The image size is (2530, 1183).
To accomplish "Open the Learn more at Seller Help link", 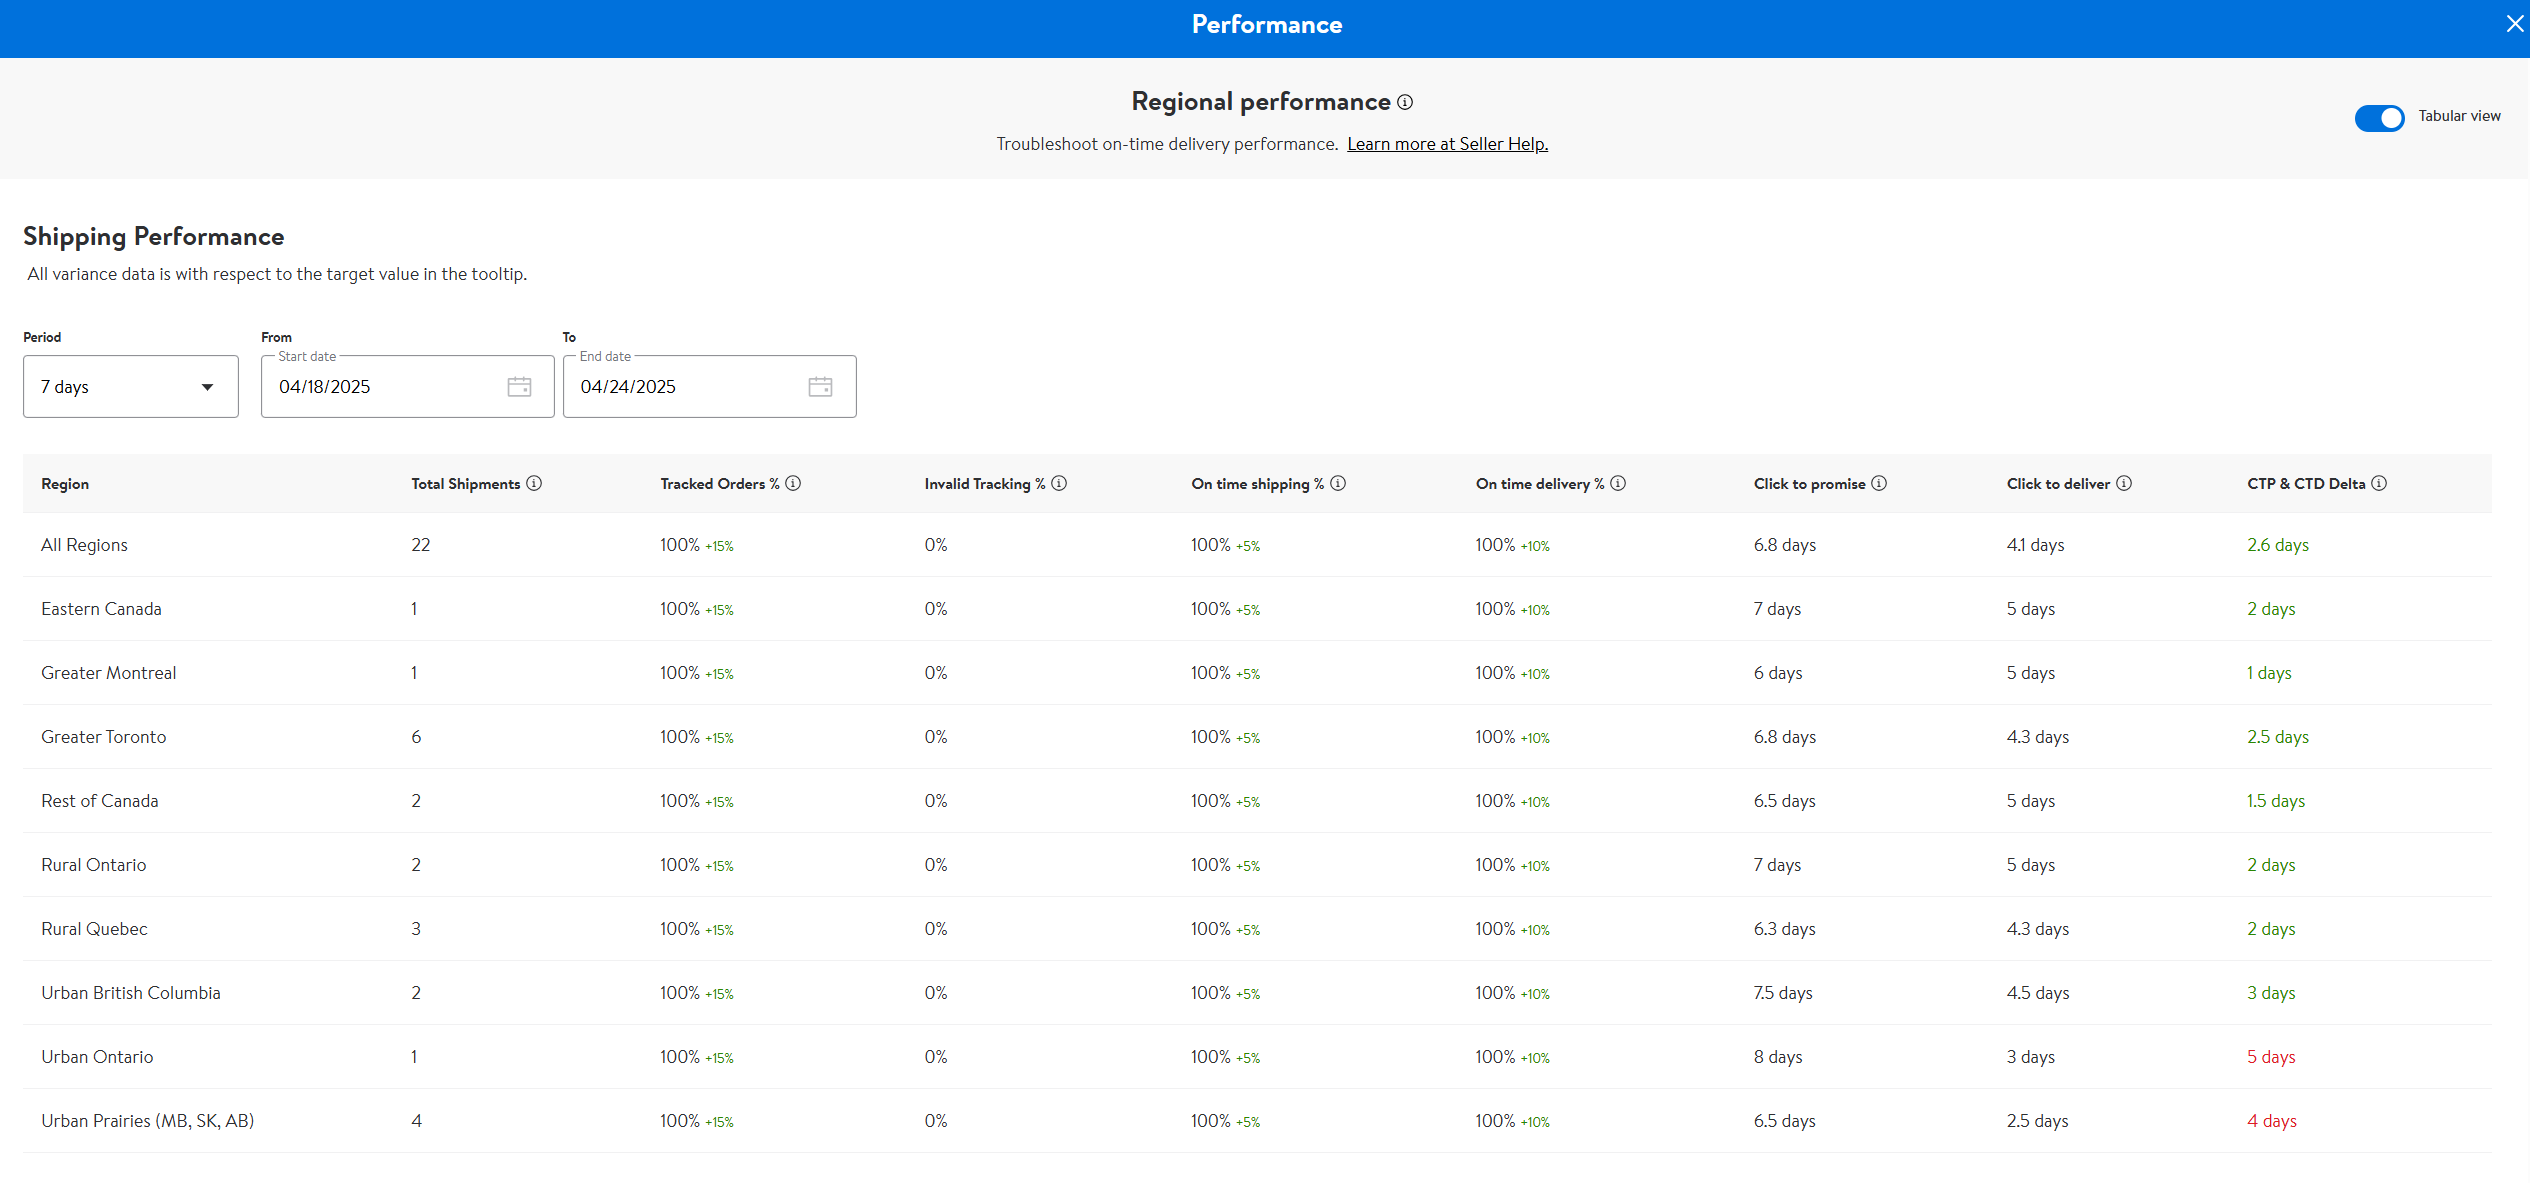I will point(1447,144).
